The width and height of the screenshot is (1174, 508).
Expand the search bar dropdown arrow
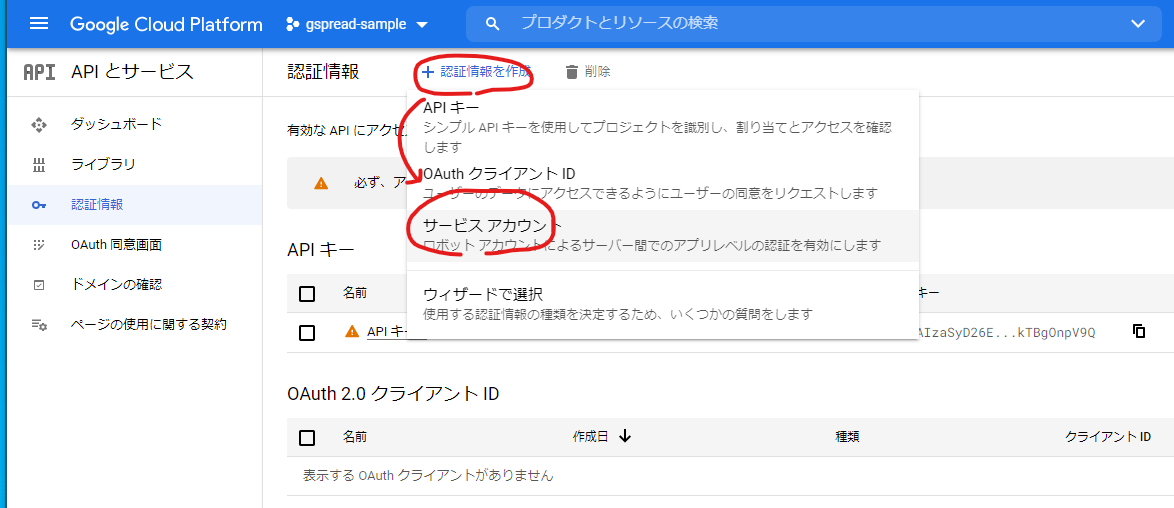(x=1138, y=24)
